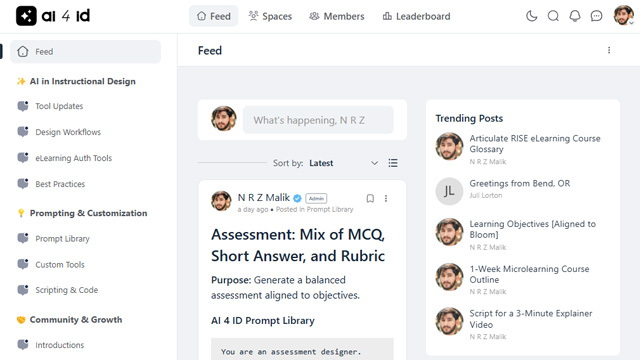640x360 pixels.
Task: Open search magnifier icon in header
Action: (x=553, y=16)
